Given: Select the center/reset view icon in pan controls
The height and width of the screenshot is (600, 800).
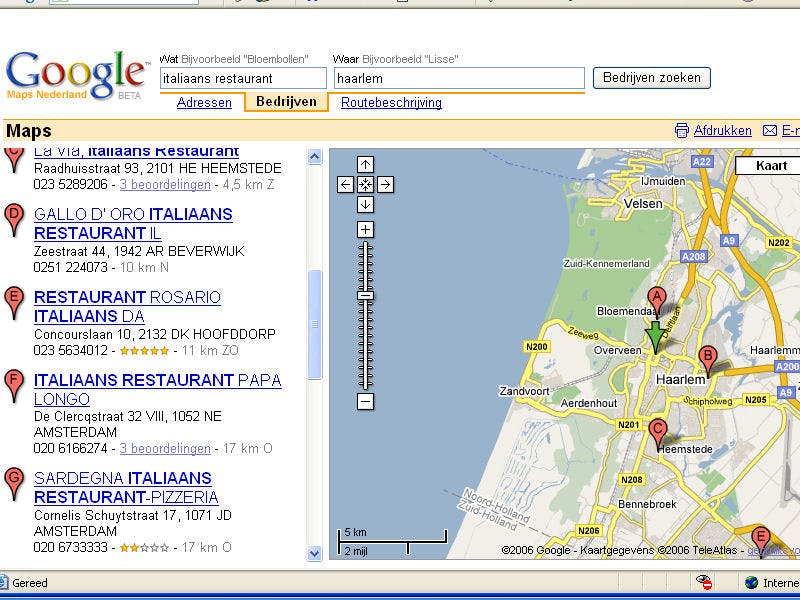Looking at the screenshot, I should 368,184.
